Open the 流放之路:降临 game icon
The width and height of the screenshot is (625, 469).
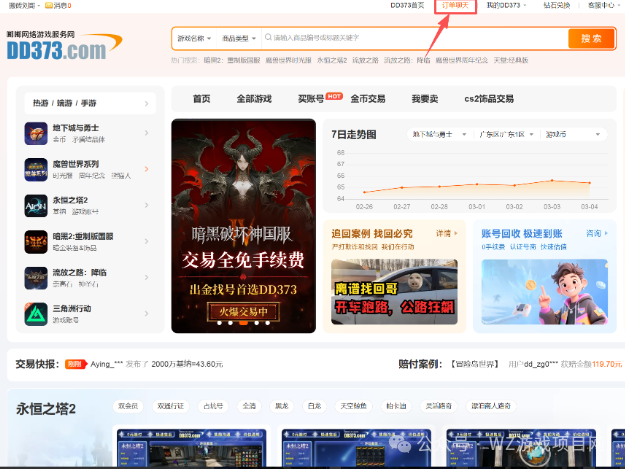click(36, 278)
